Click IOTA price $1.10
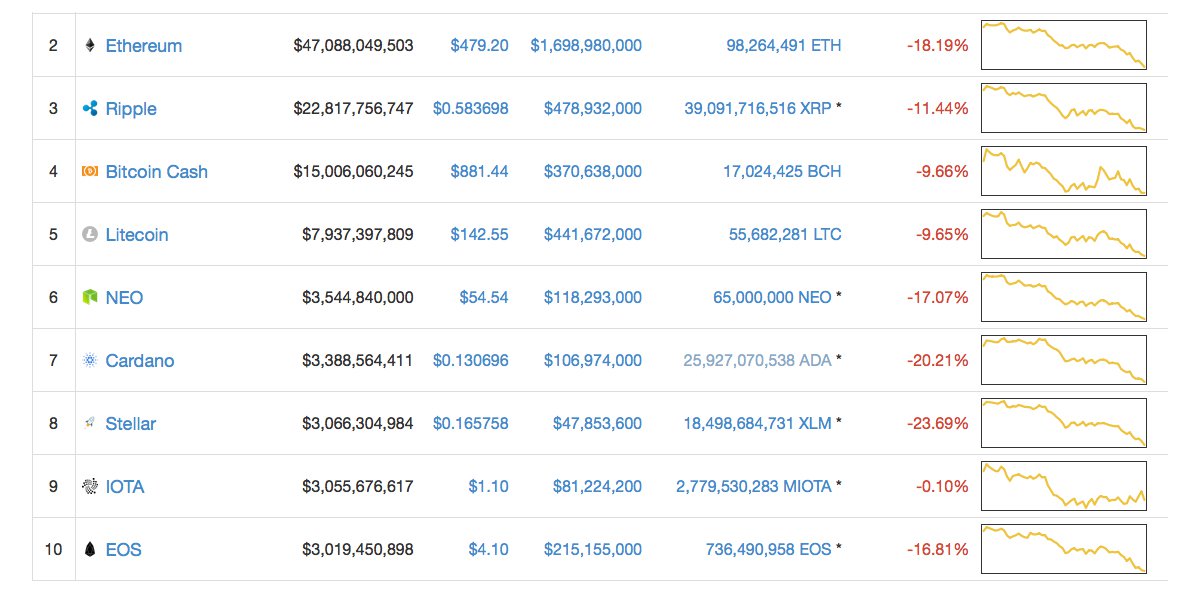 coord(488,486)
